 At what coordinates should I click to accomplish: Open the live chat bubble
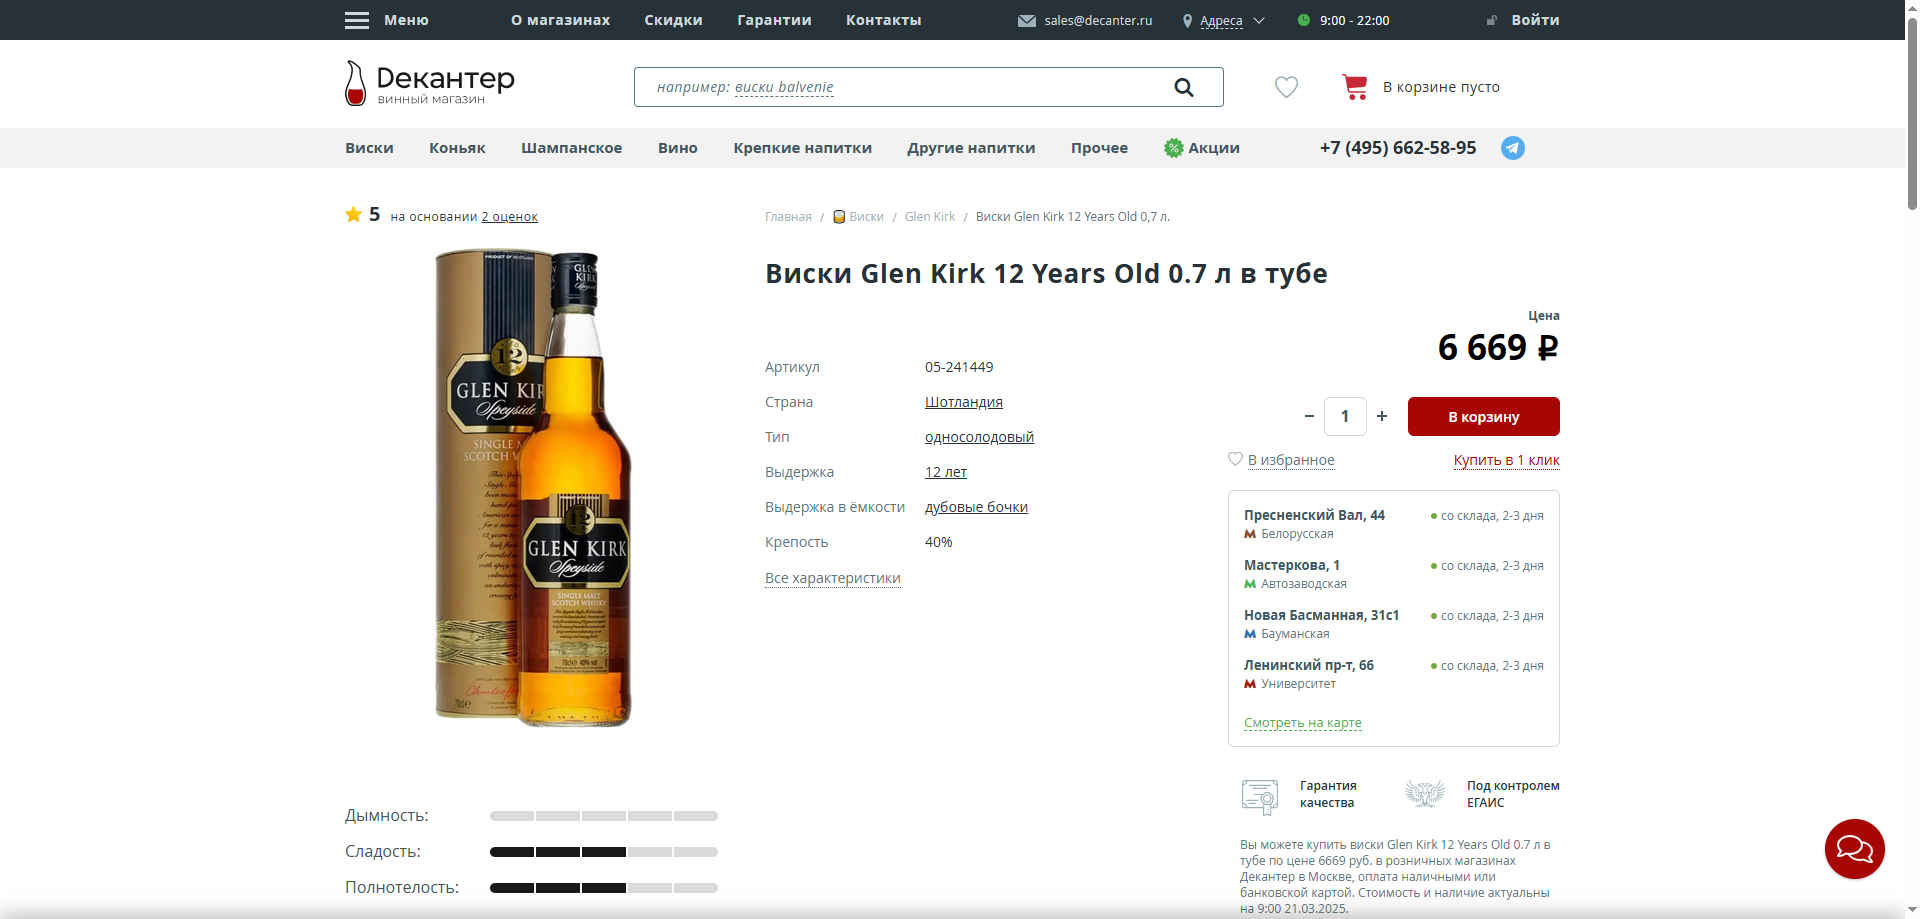point(1854,849)
